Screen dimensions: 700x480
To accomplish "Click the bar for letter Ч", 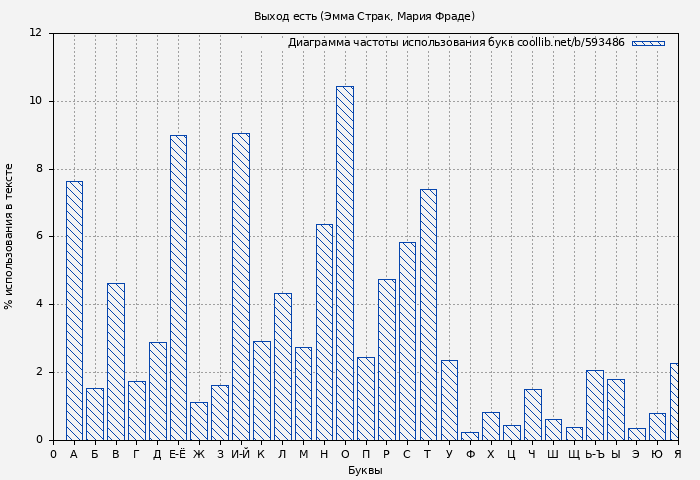I will (x=532, y=414).
